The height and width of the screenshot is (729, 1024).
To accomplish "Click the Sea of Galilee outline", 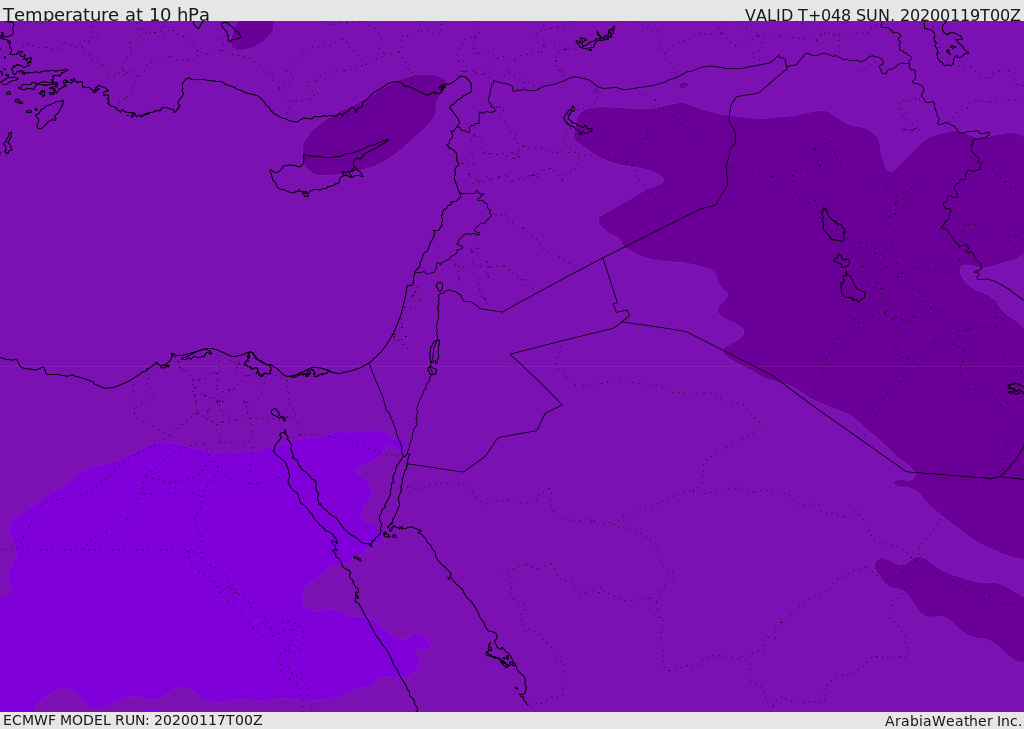I will point(439,287).
